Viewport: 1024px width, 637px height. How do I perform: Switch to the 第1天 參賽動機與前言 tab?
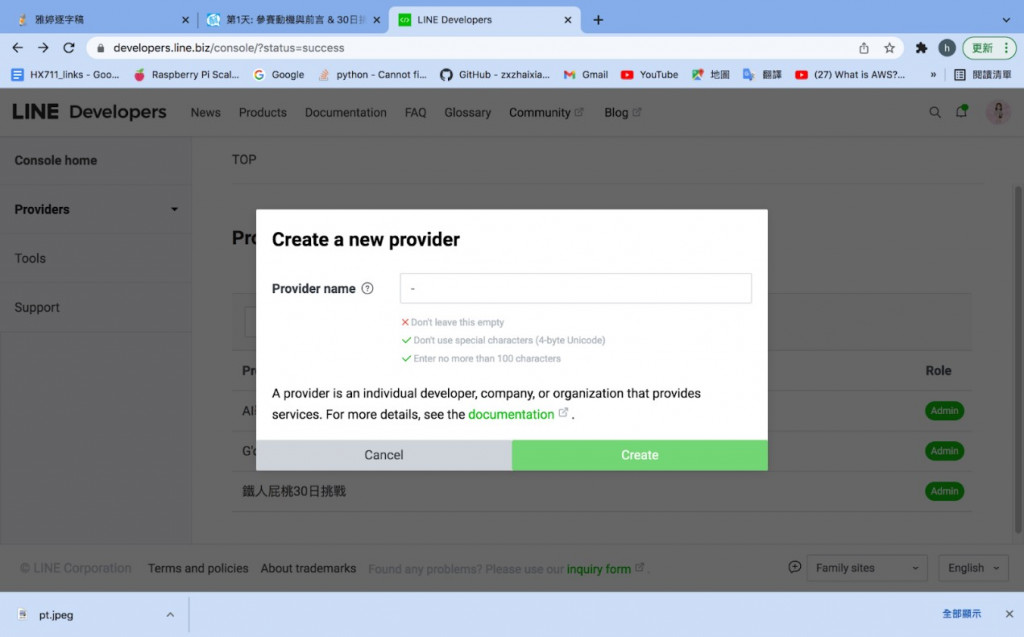[294, 20]
